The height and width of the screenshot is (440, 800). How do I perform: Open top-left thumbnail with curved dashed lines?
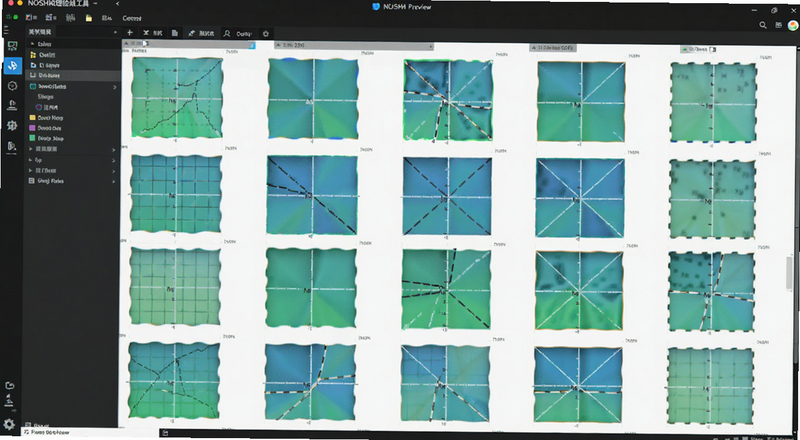pos(177,97)
